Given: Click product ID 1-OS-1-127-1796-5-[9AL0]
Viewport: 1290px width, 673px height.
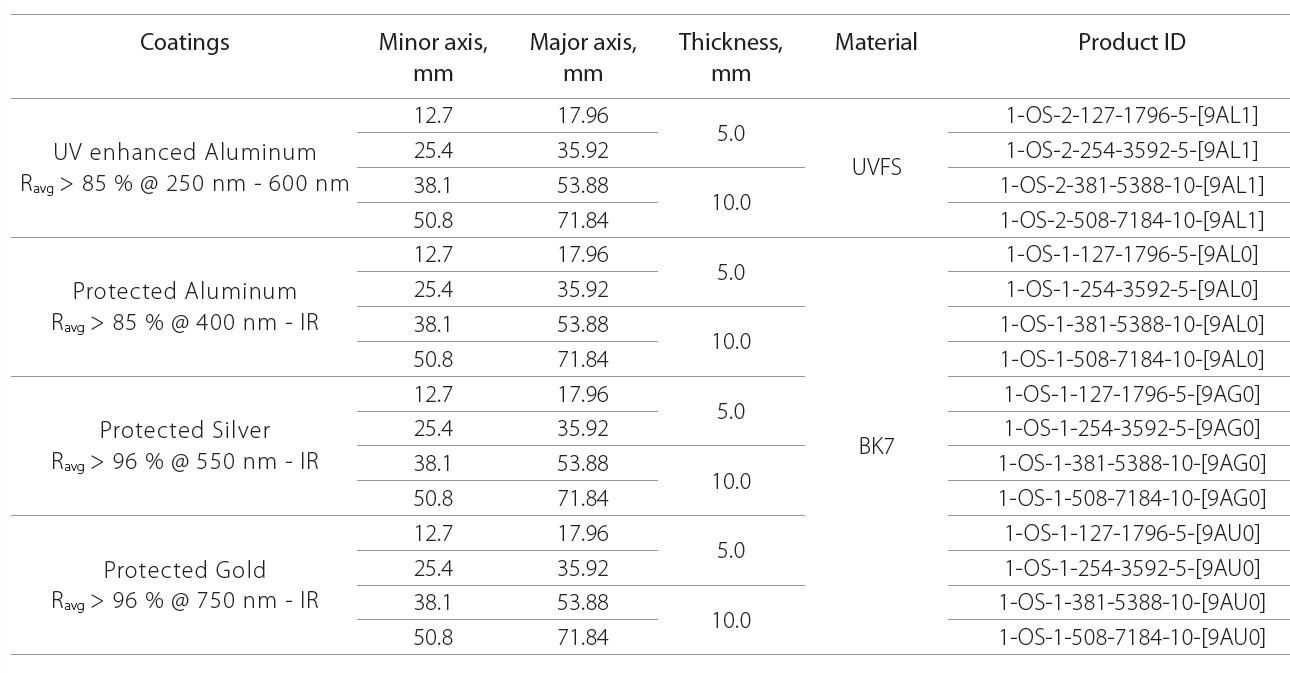Looking at the screenshot, I should [x=1131, y=254].
